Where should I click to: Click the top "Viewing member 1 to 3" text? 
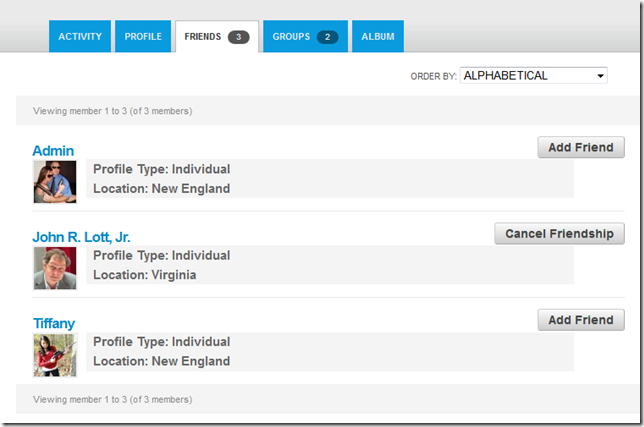pyautogui.click(x=113, y=111)
